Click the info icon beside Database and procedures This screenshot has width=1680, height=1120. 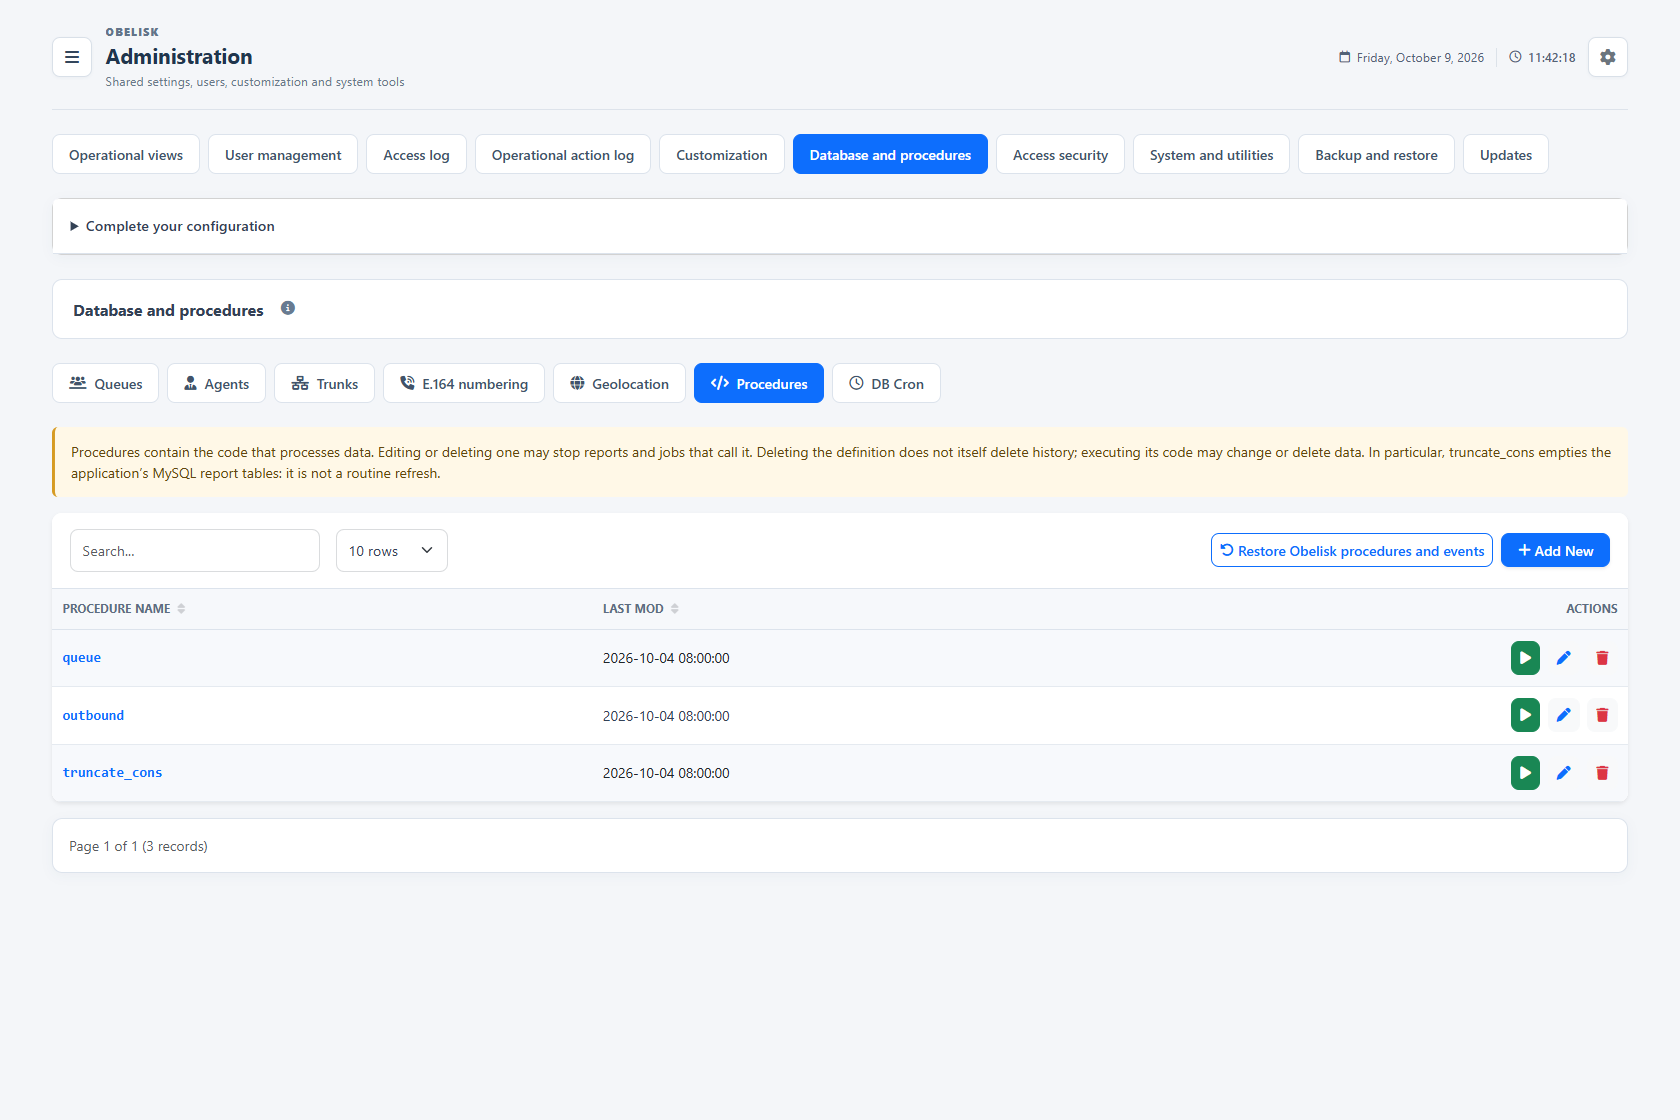(x=288, y=308)
